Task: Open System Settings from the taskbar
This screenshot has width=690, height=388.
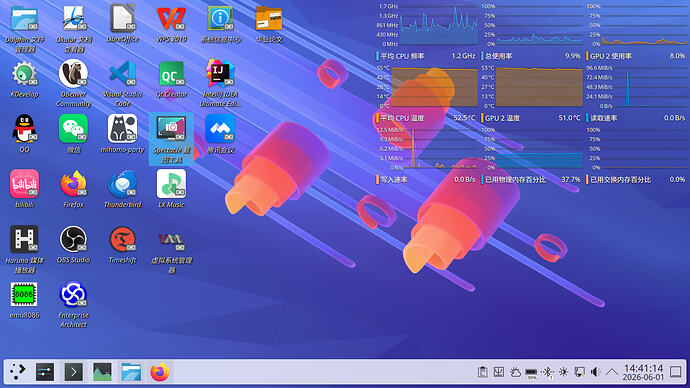Action: tap(45, 372)
